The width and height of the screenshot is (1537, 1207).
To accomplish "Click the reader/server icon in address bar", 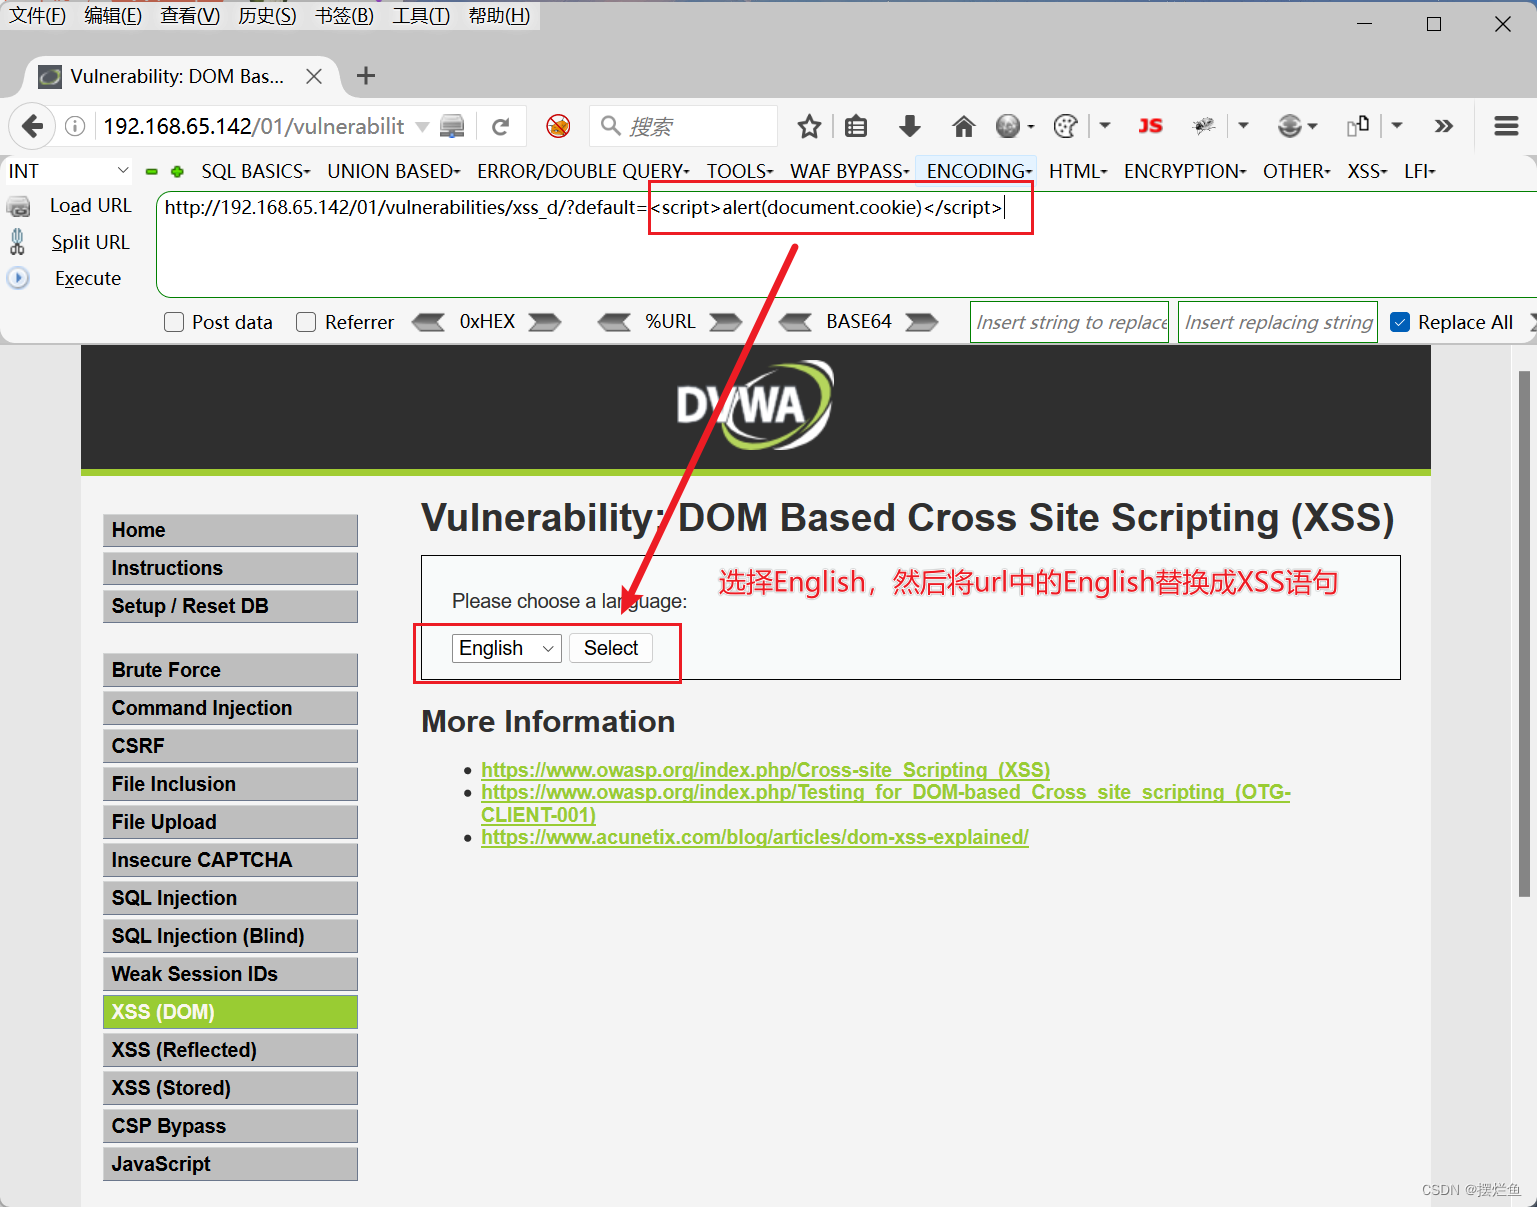I will click(x=452, y=126).
